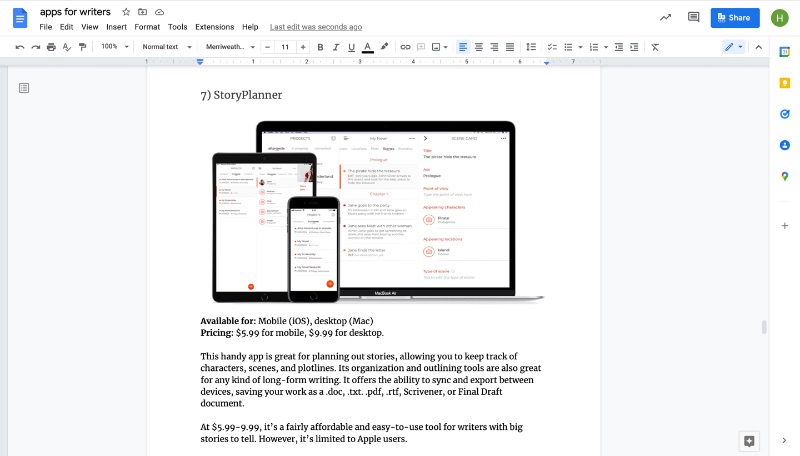The image size is (800, 456).
Task: Open Google Keep in the side panel
Action: 785,82
